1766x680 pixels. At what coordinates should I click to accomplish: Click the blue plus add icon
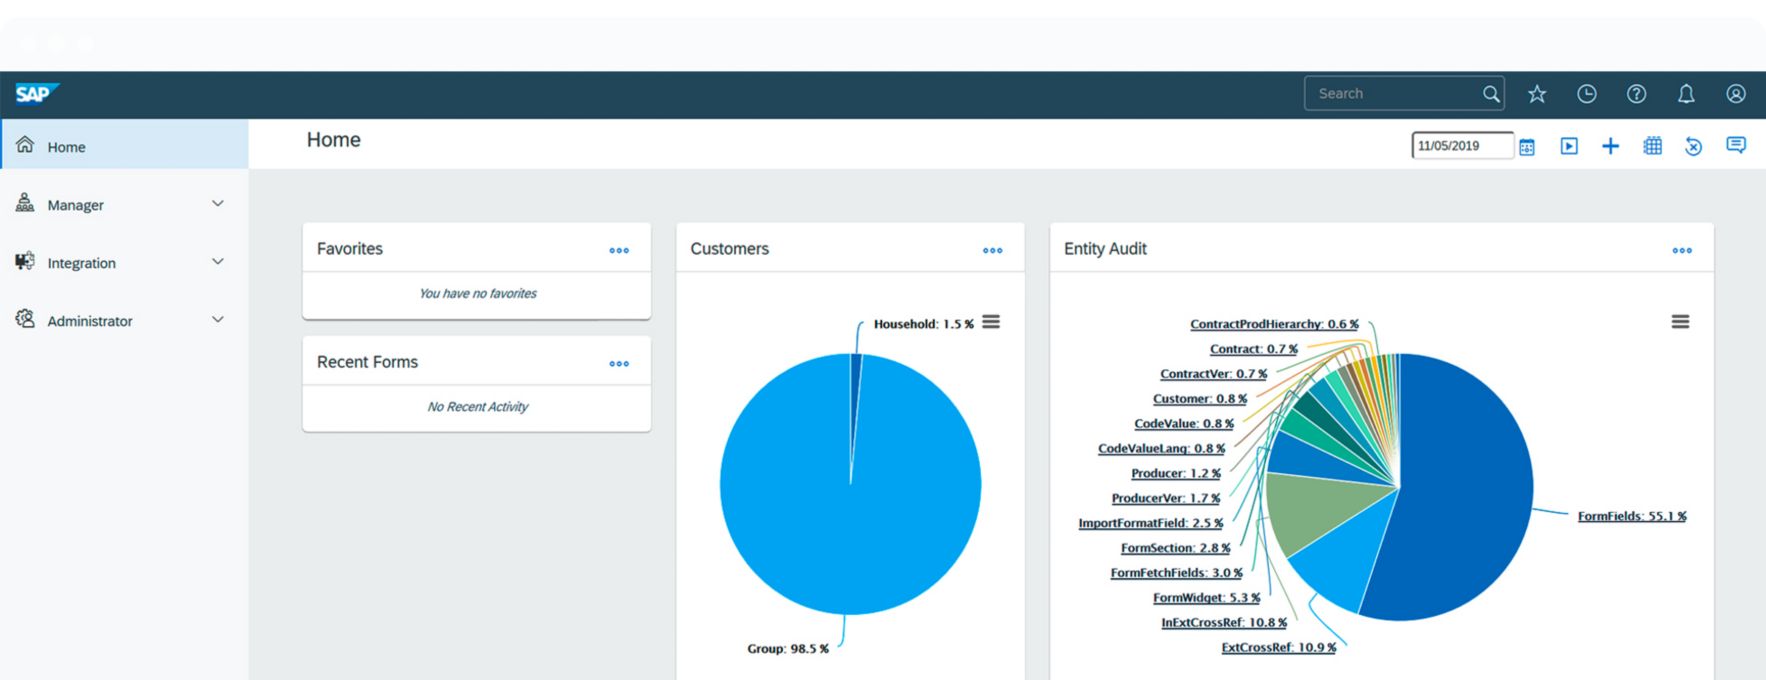(1610, 147)
